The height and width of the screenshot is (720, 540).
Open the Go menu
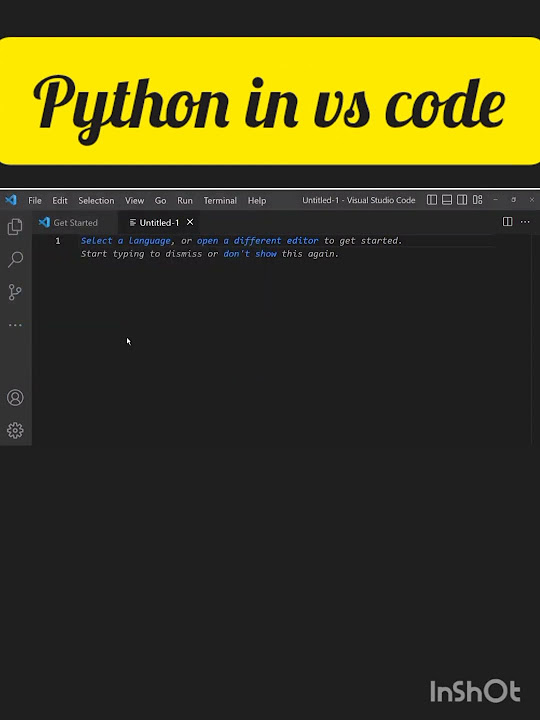coord(160,201)
